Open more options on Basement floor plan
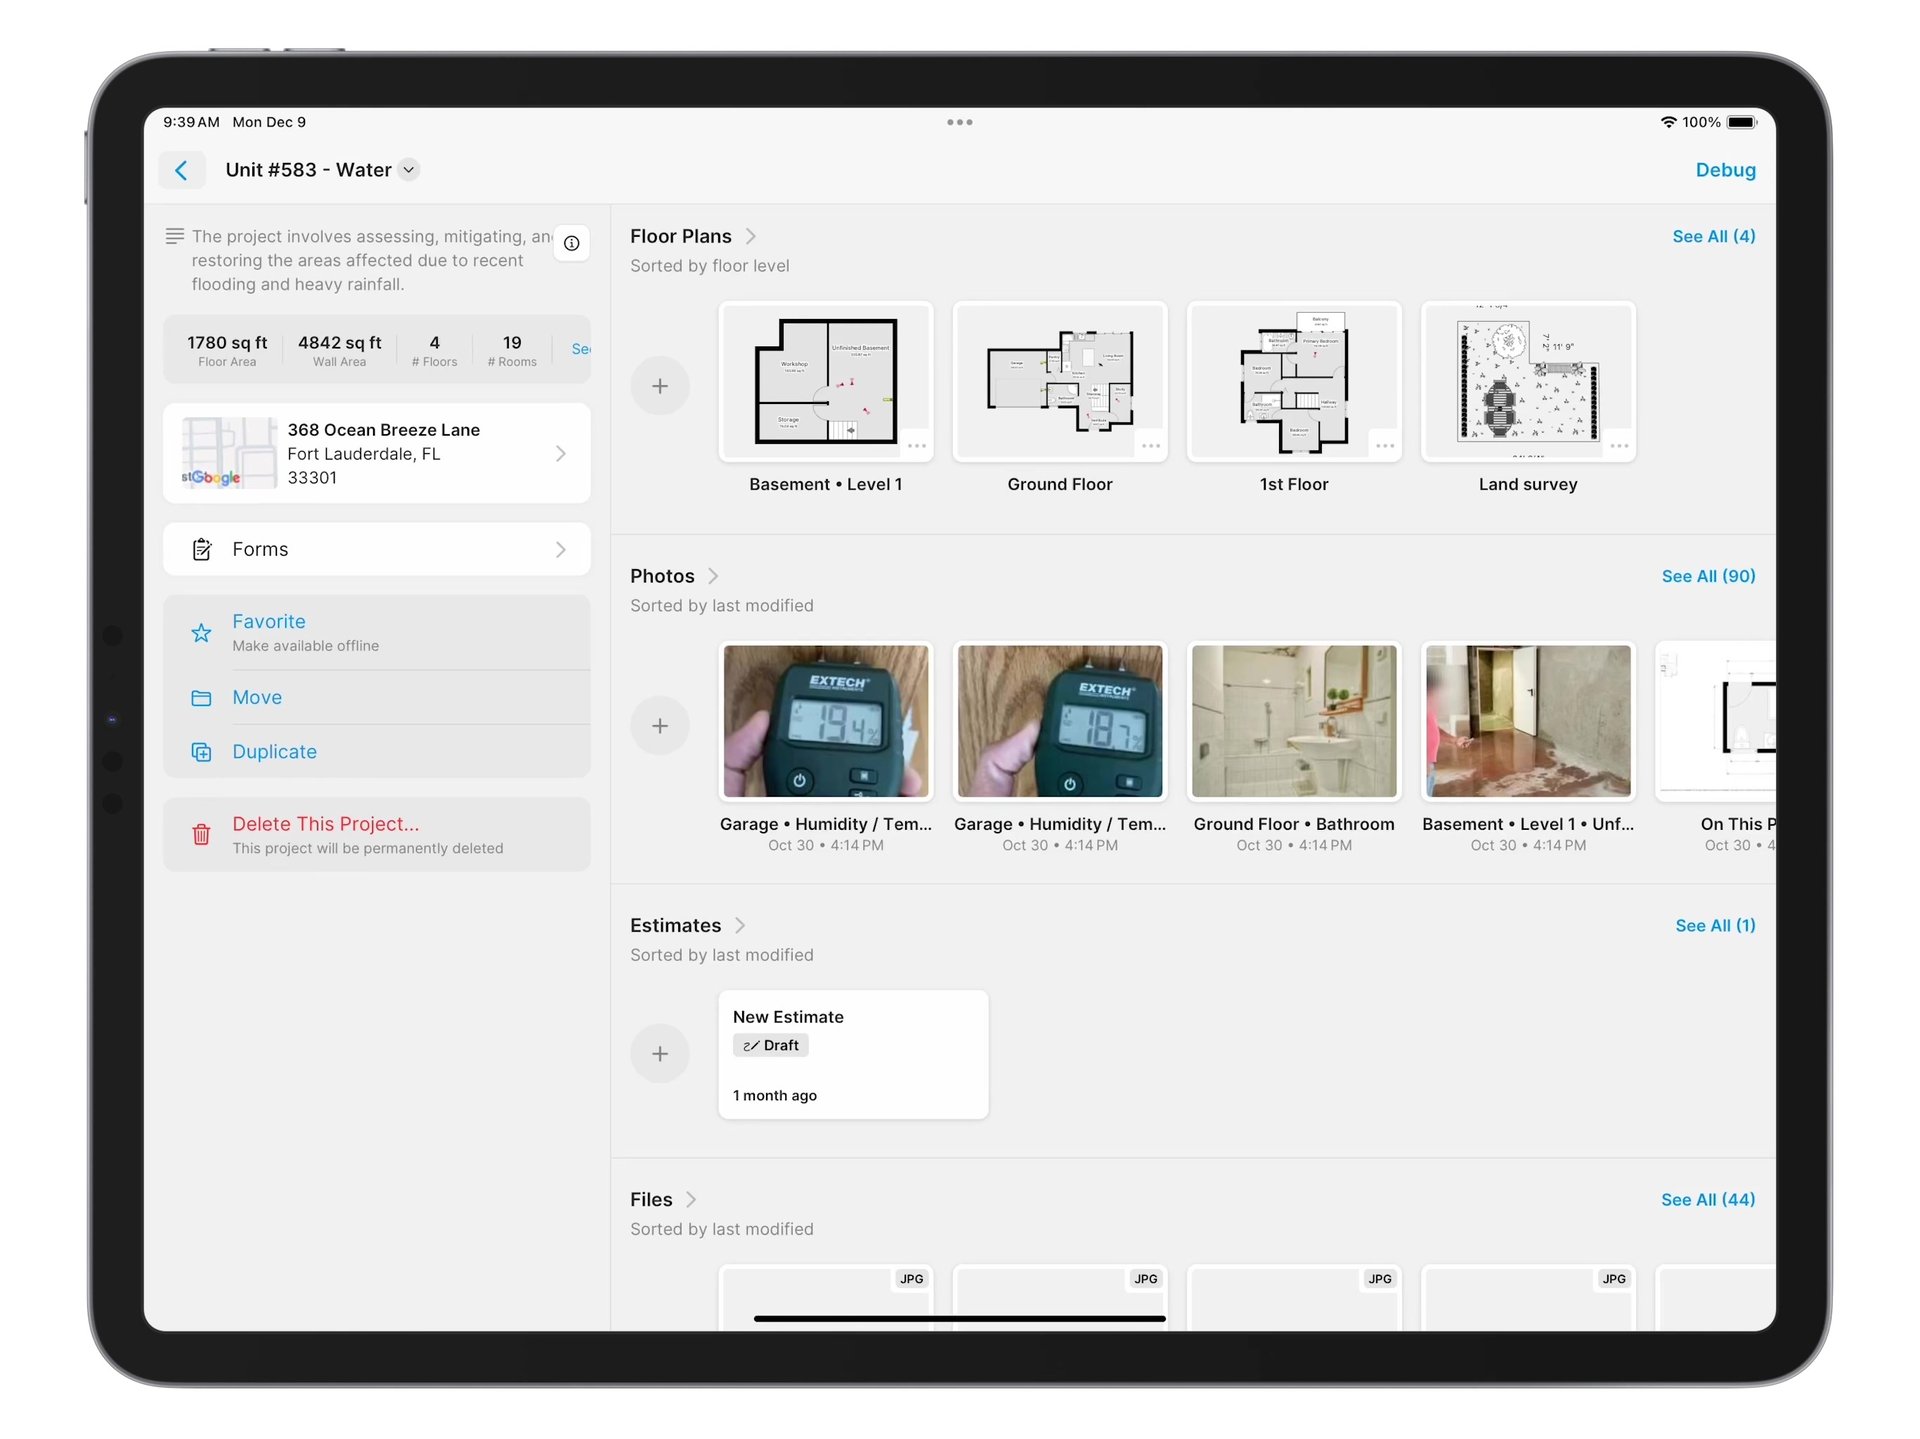1920x1439 pixels. click(916, 446)
